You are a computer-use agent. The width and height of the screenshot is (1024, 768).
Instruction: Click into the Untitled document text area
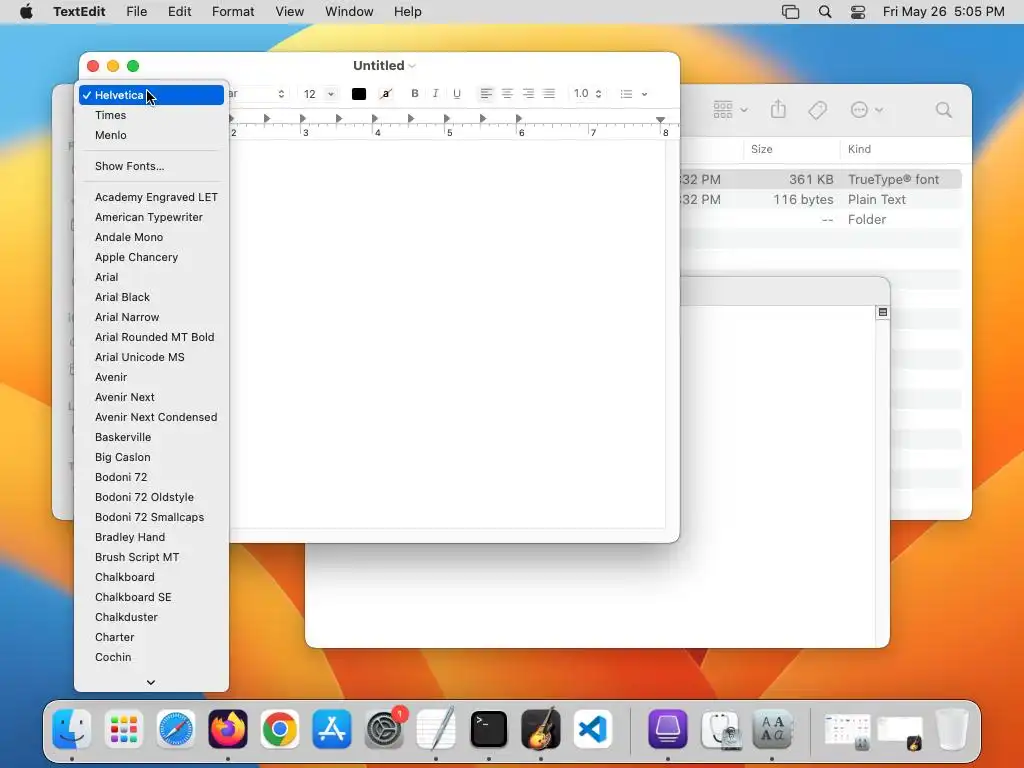coord(447,333)
